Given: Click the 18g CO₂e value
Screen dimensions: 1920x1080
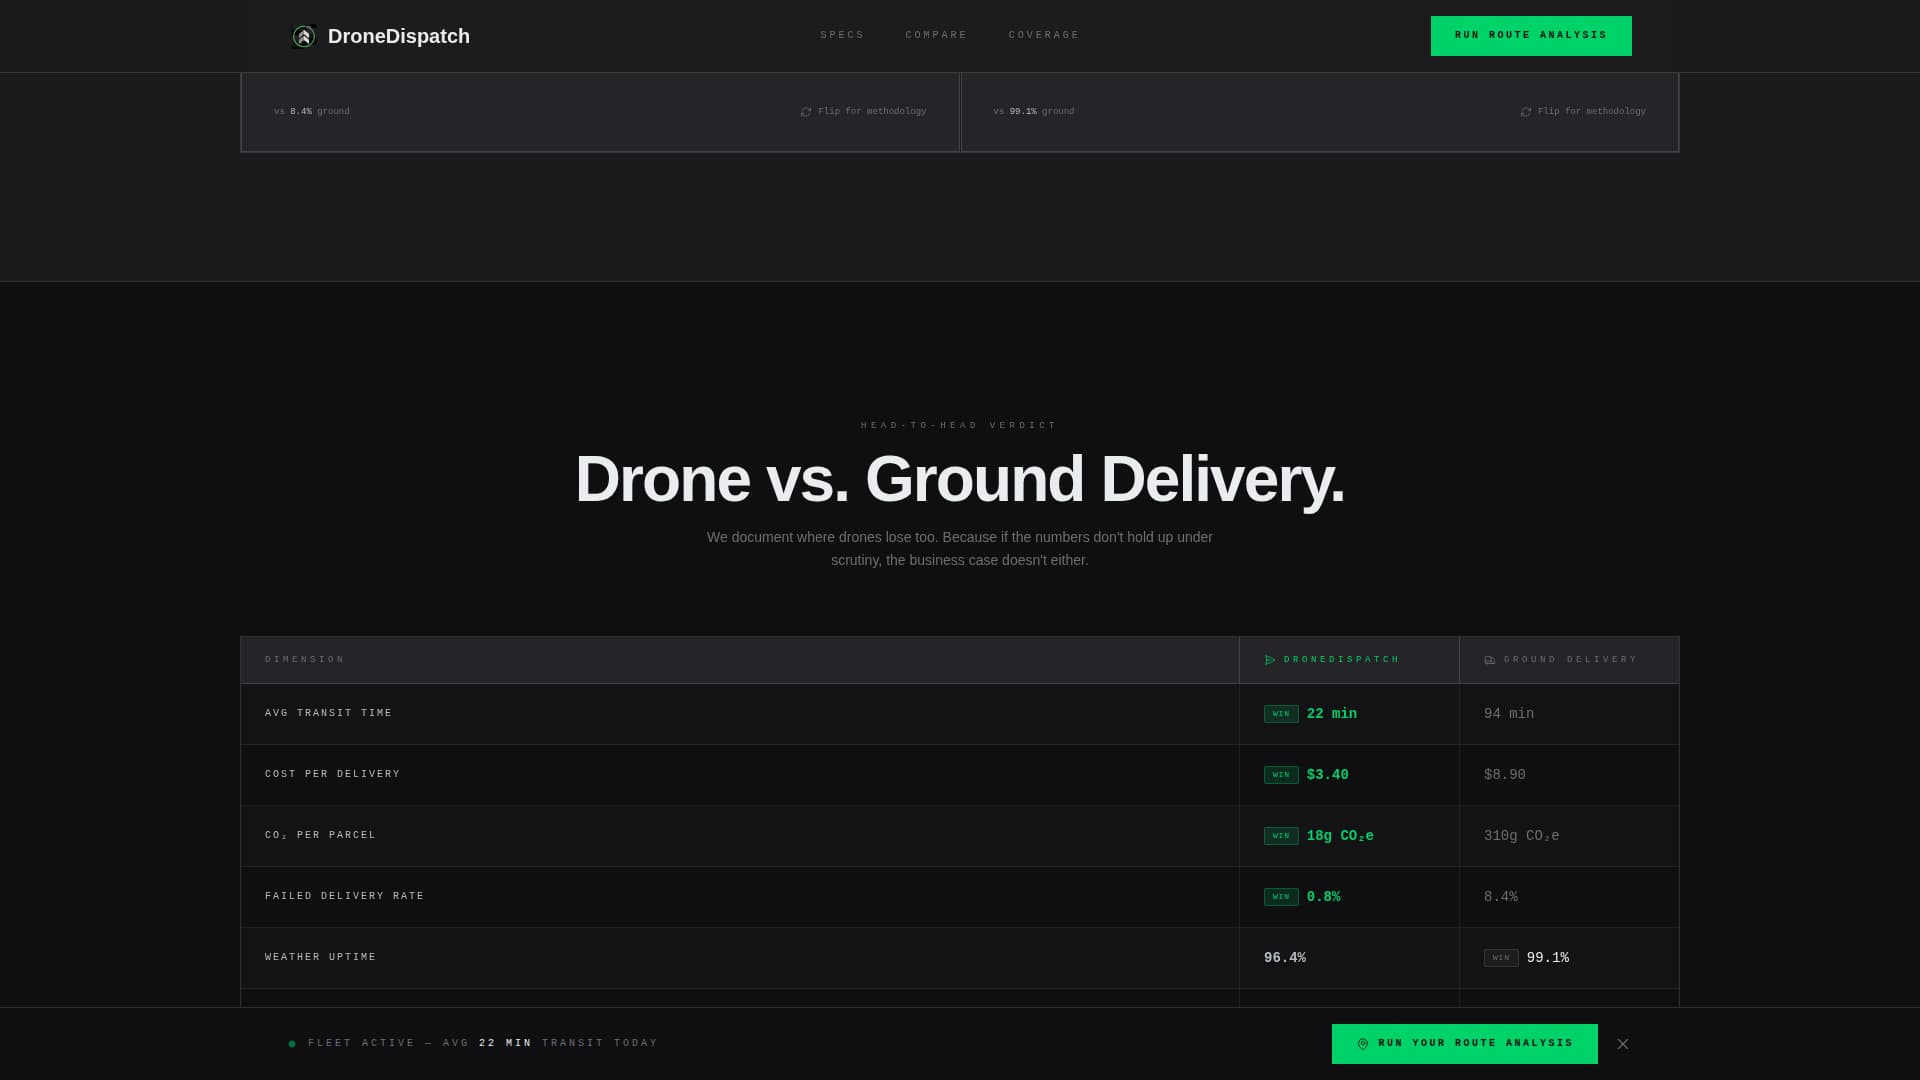Looking at the screenshot, I should tap(1340, 836).
